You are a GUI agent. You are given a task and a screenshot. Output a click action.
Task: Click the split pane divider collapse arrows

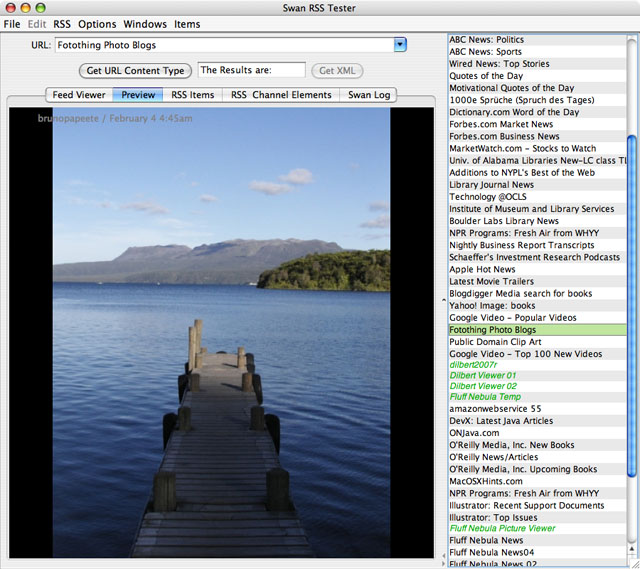(x=443, y=298)
